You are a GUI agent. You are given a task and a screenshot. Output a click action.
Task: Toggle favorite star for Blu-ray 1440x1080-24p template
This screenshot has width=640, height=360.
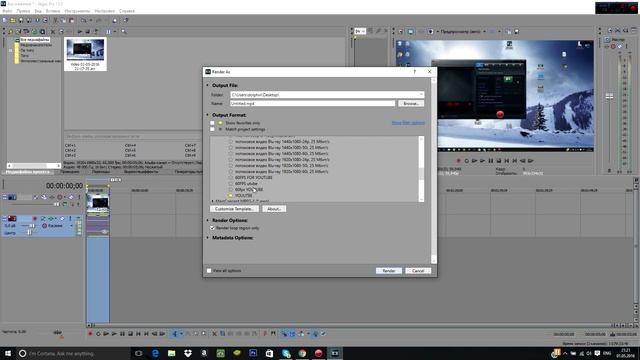(x=231, y=142)
